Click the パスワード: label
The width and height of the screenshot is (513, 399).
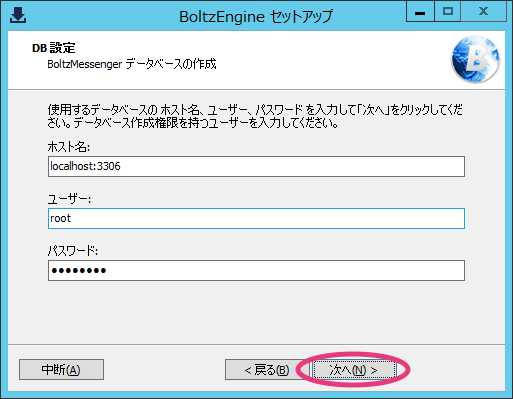coord(73,251)
